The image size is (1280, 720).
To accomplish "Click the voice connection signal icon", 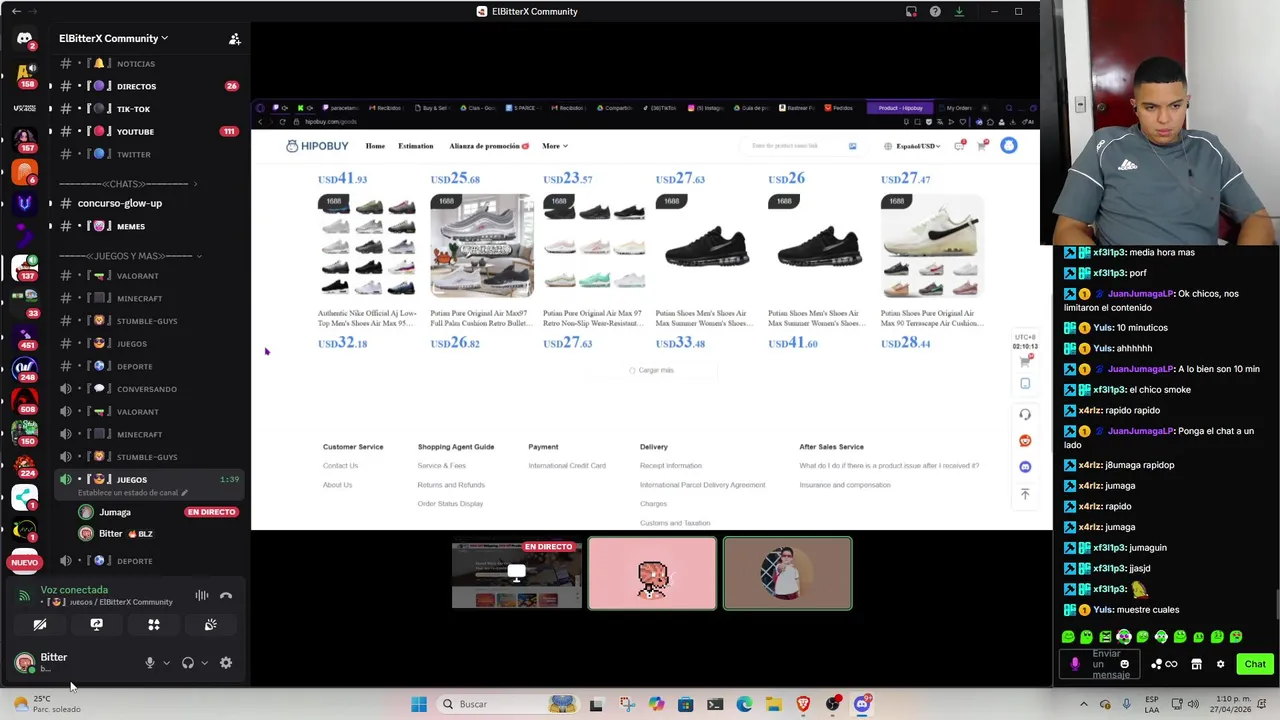I will pos(25,596).
